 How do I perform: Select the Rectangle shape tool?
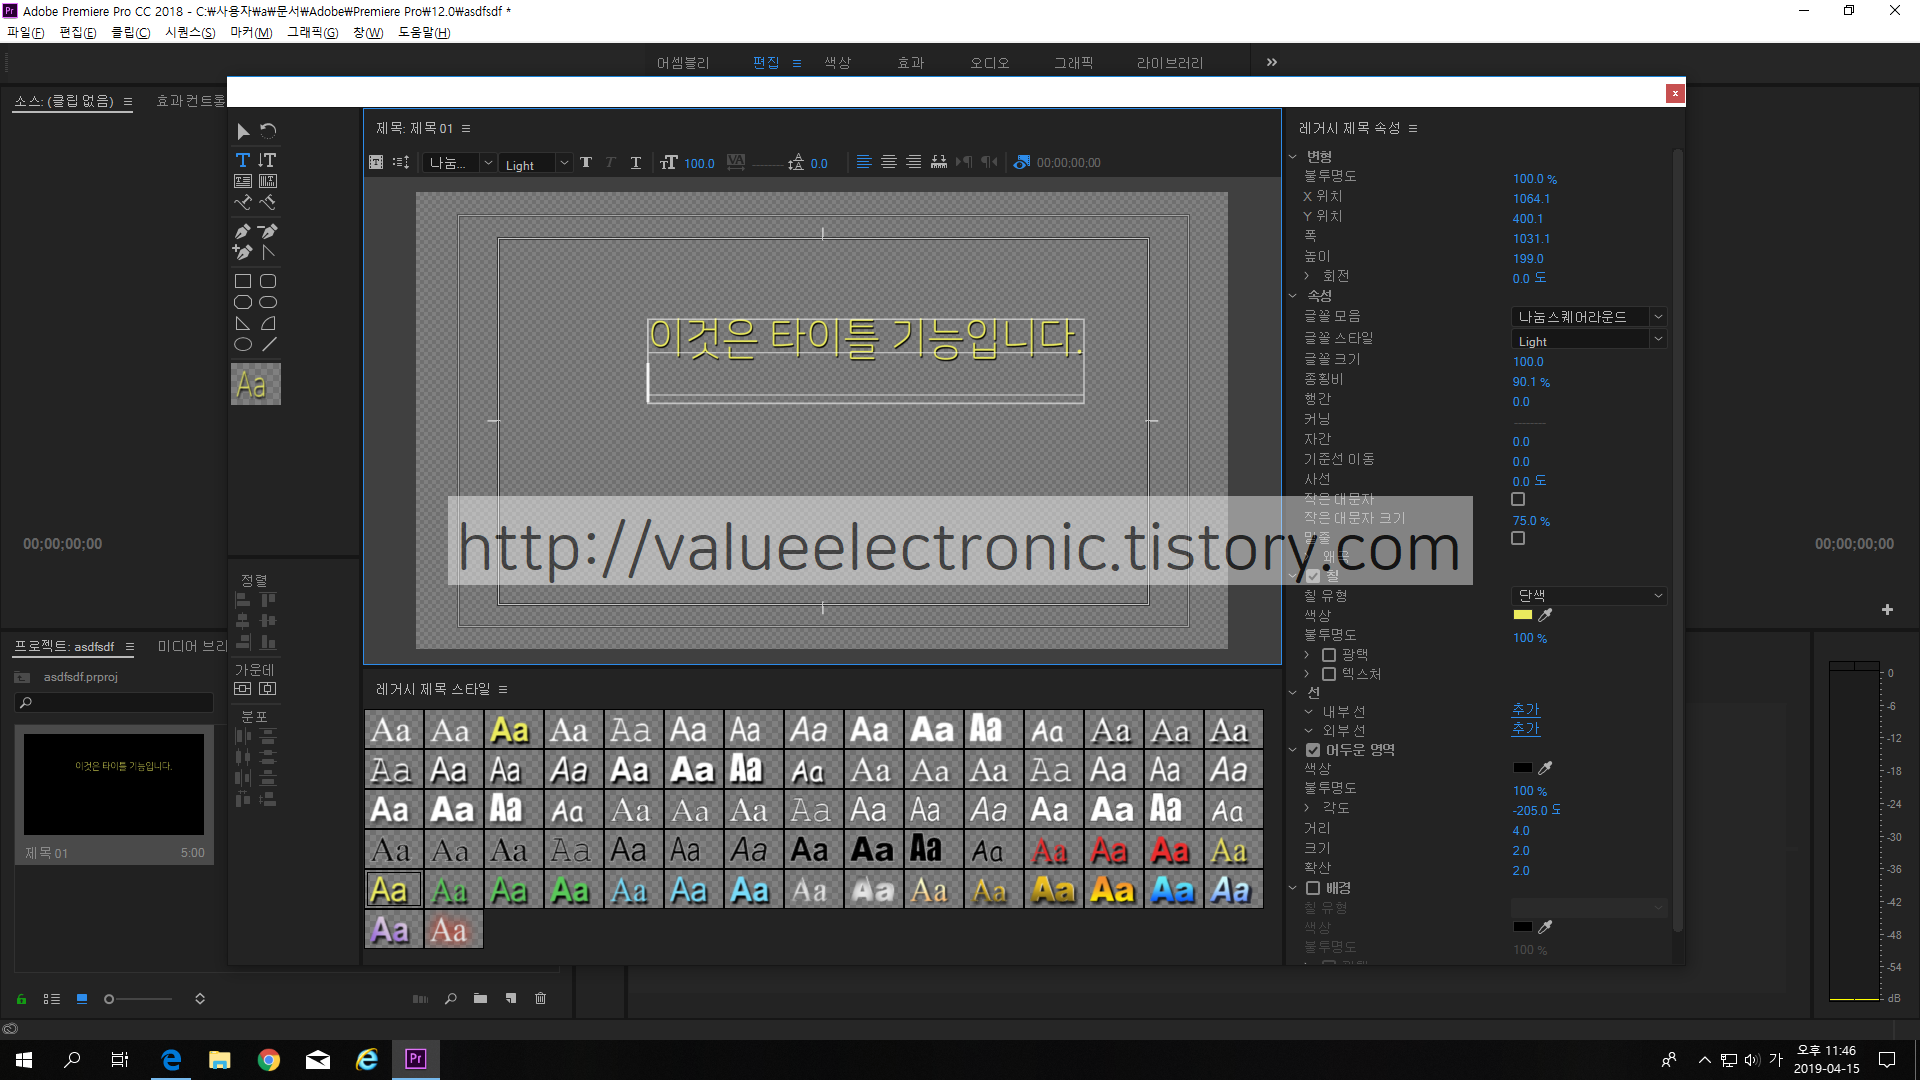[242, 281]
